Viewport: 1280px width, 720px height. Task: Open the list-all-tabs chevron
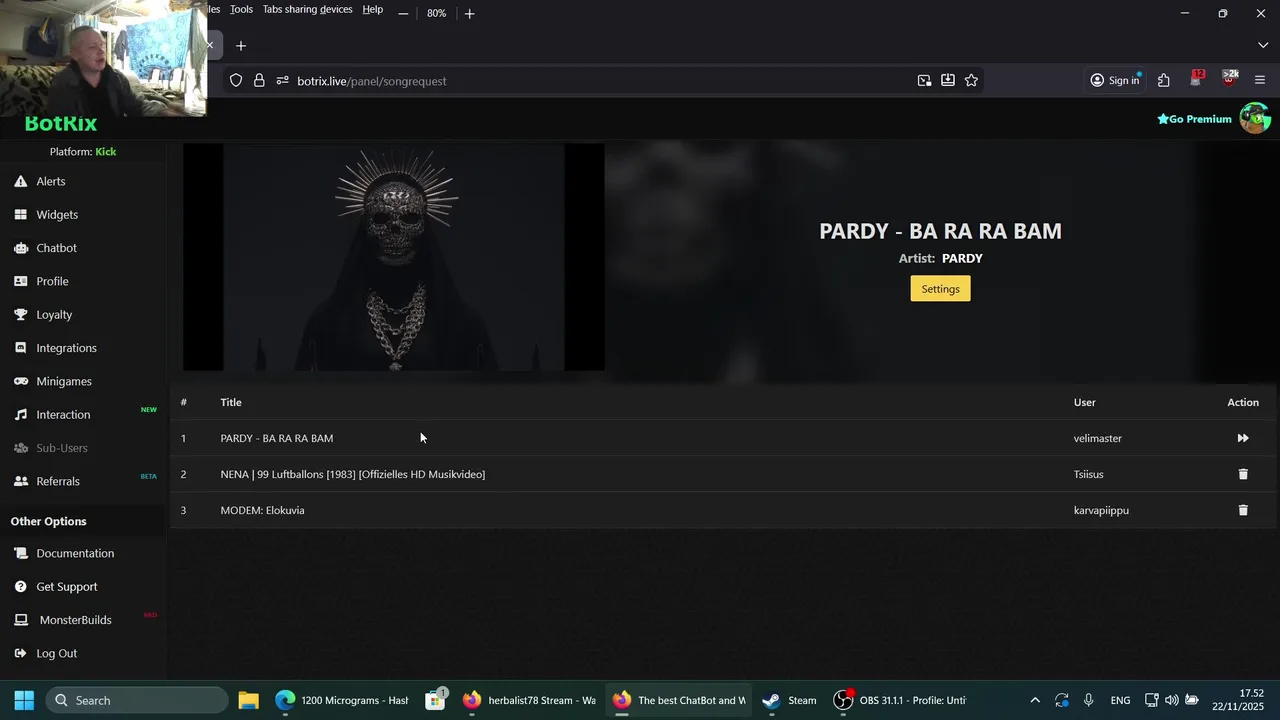(x=1263, y=45)
